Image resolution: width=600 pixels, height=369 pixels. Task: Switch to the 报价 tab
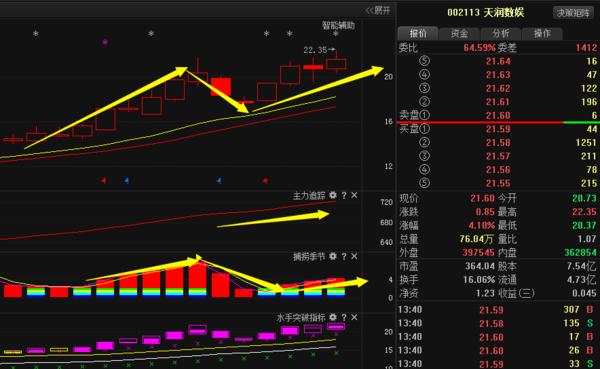point(418,34)
